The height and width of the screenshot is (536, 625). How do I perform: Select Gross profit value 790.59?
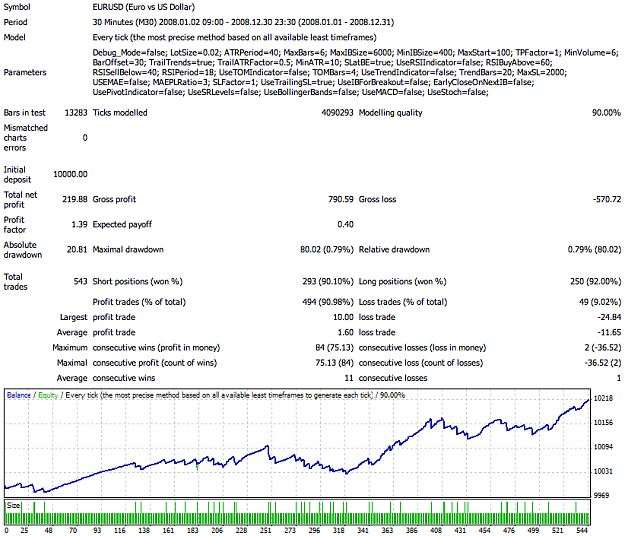coord(341,199)
